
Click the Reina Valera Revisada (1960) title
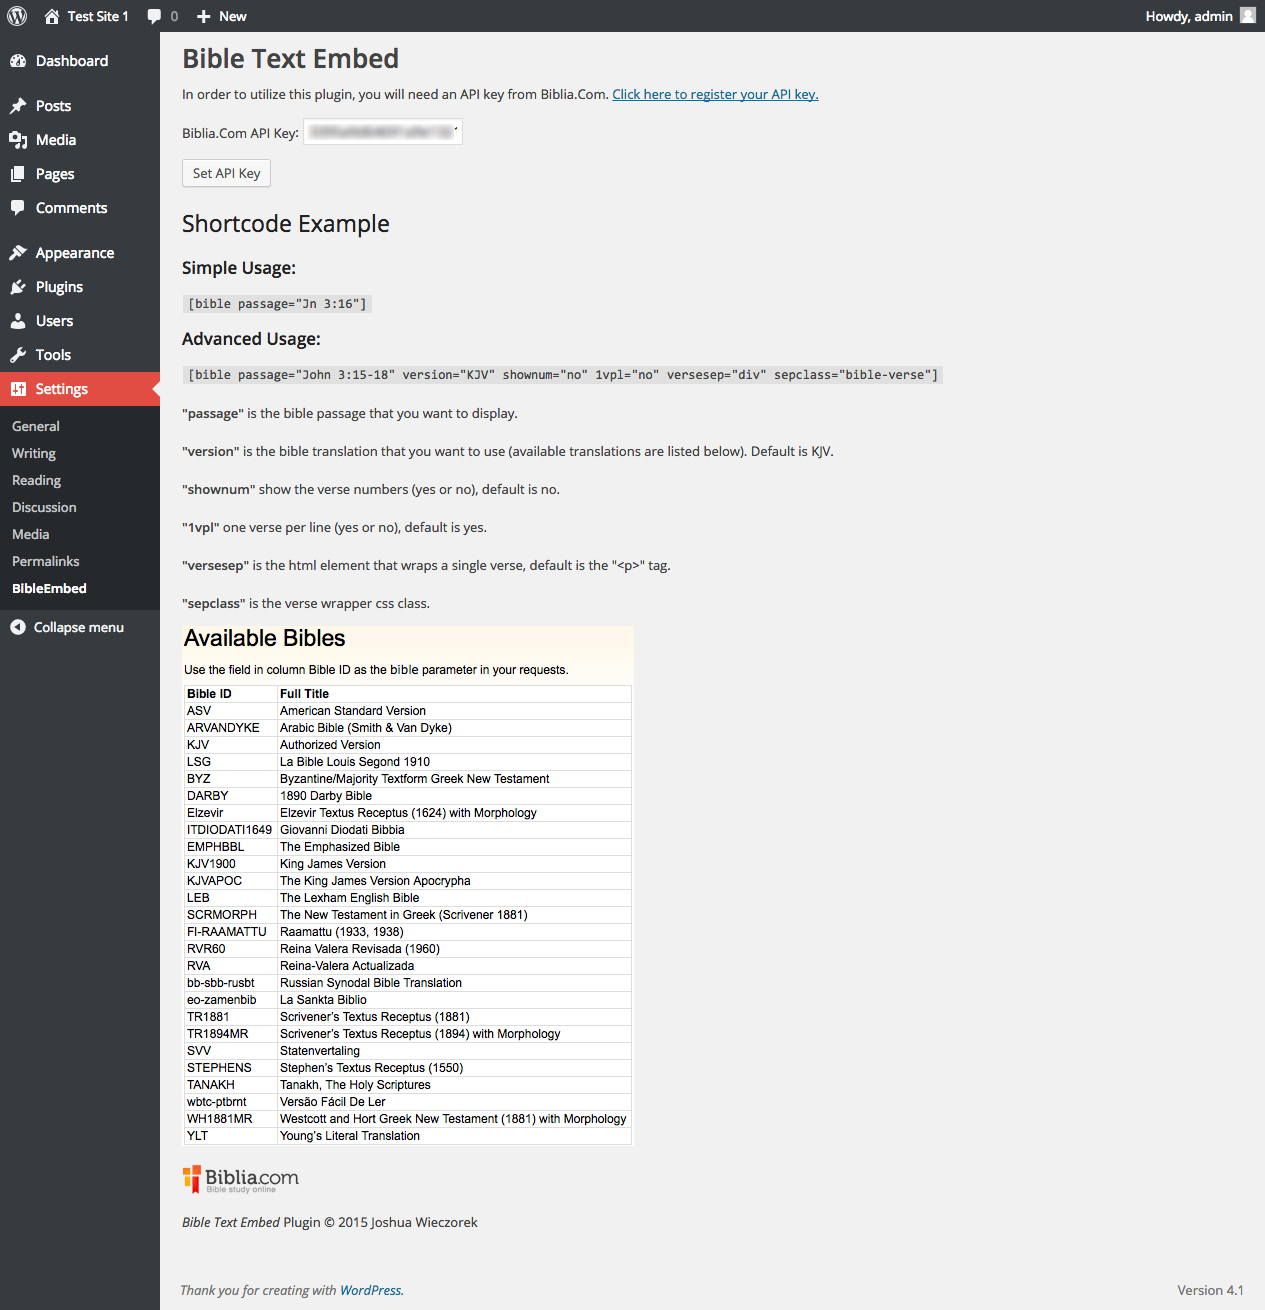(359, 949)
